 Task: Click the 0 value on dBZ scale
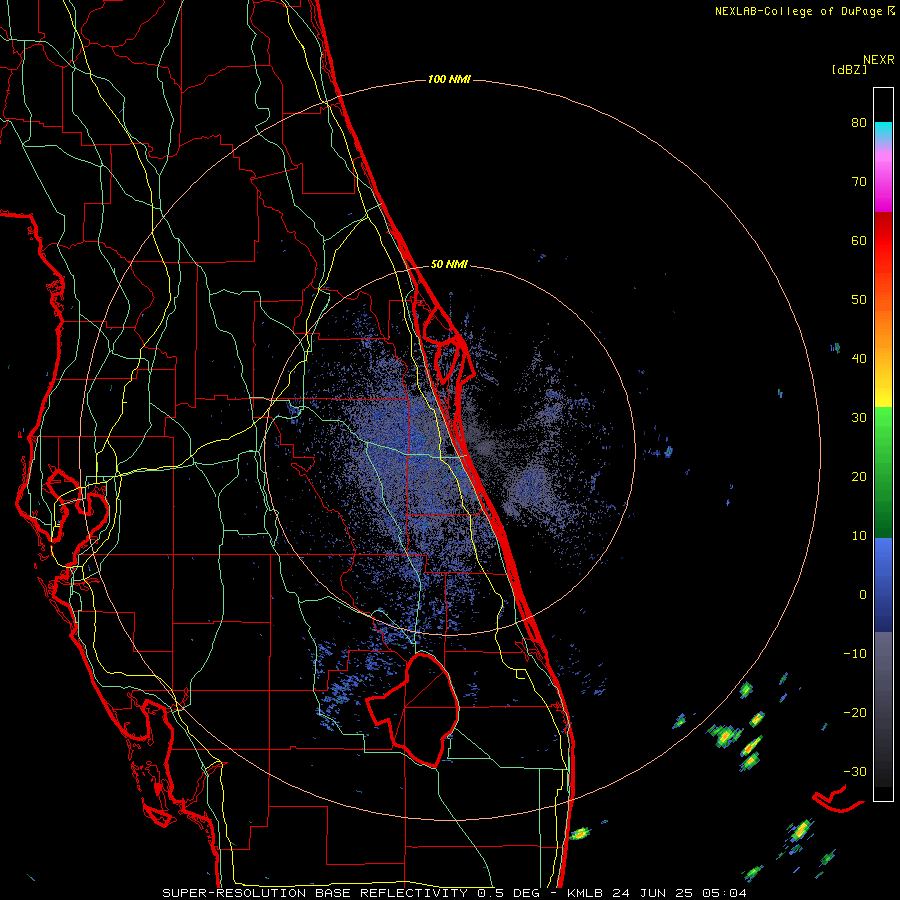(x=863, y=595)
